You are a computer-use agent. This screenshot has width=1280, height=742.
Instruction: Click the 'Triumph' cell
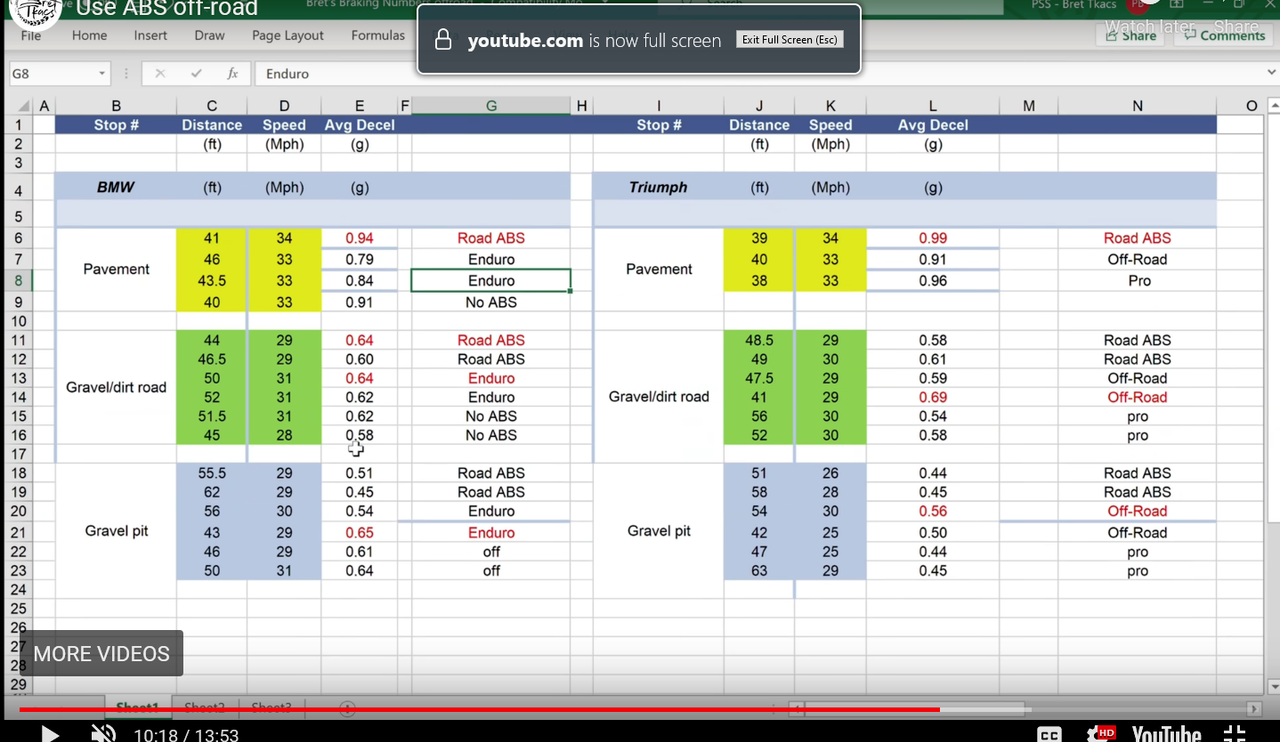[x=659, y=187]
